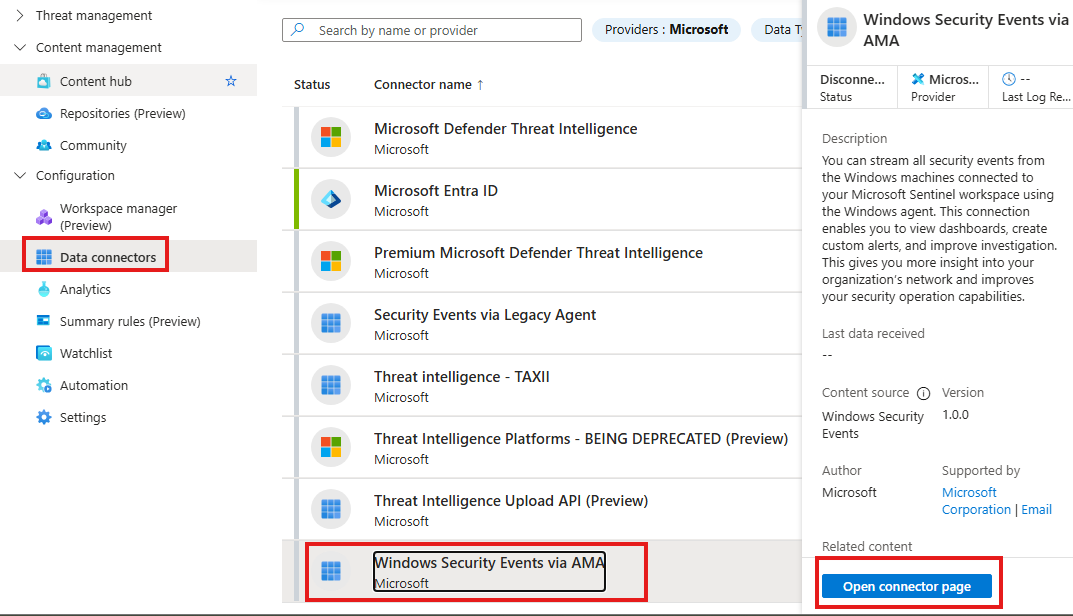Viewport: 1073px width, 616px height.
Task: Click the Data connectors grid icon
Action: point(44,257)
